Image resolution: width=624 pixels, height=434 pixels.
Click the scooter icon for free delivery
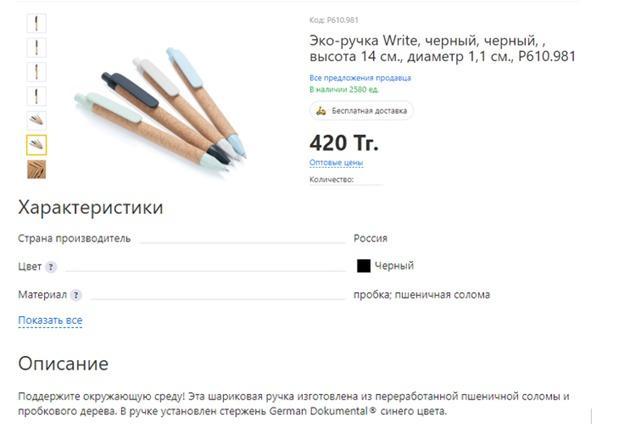click(321, 111)
